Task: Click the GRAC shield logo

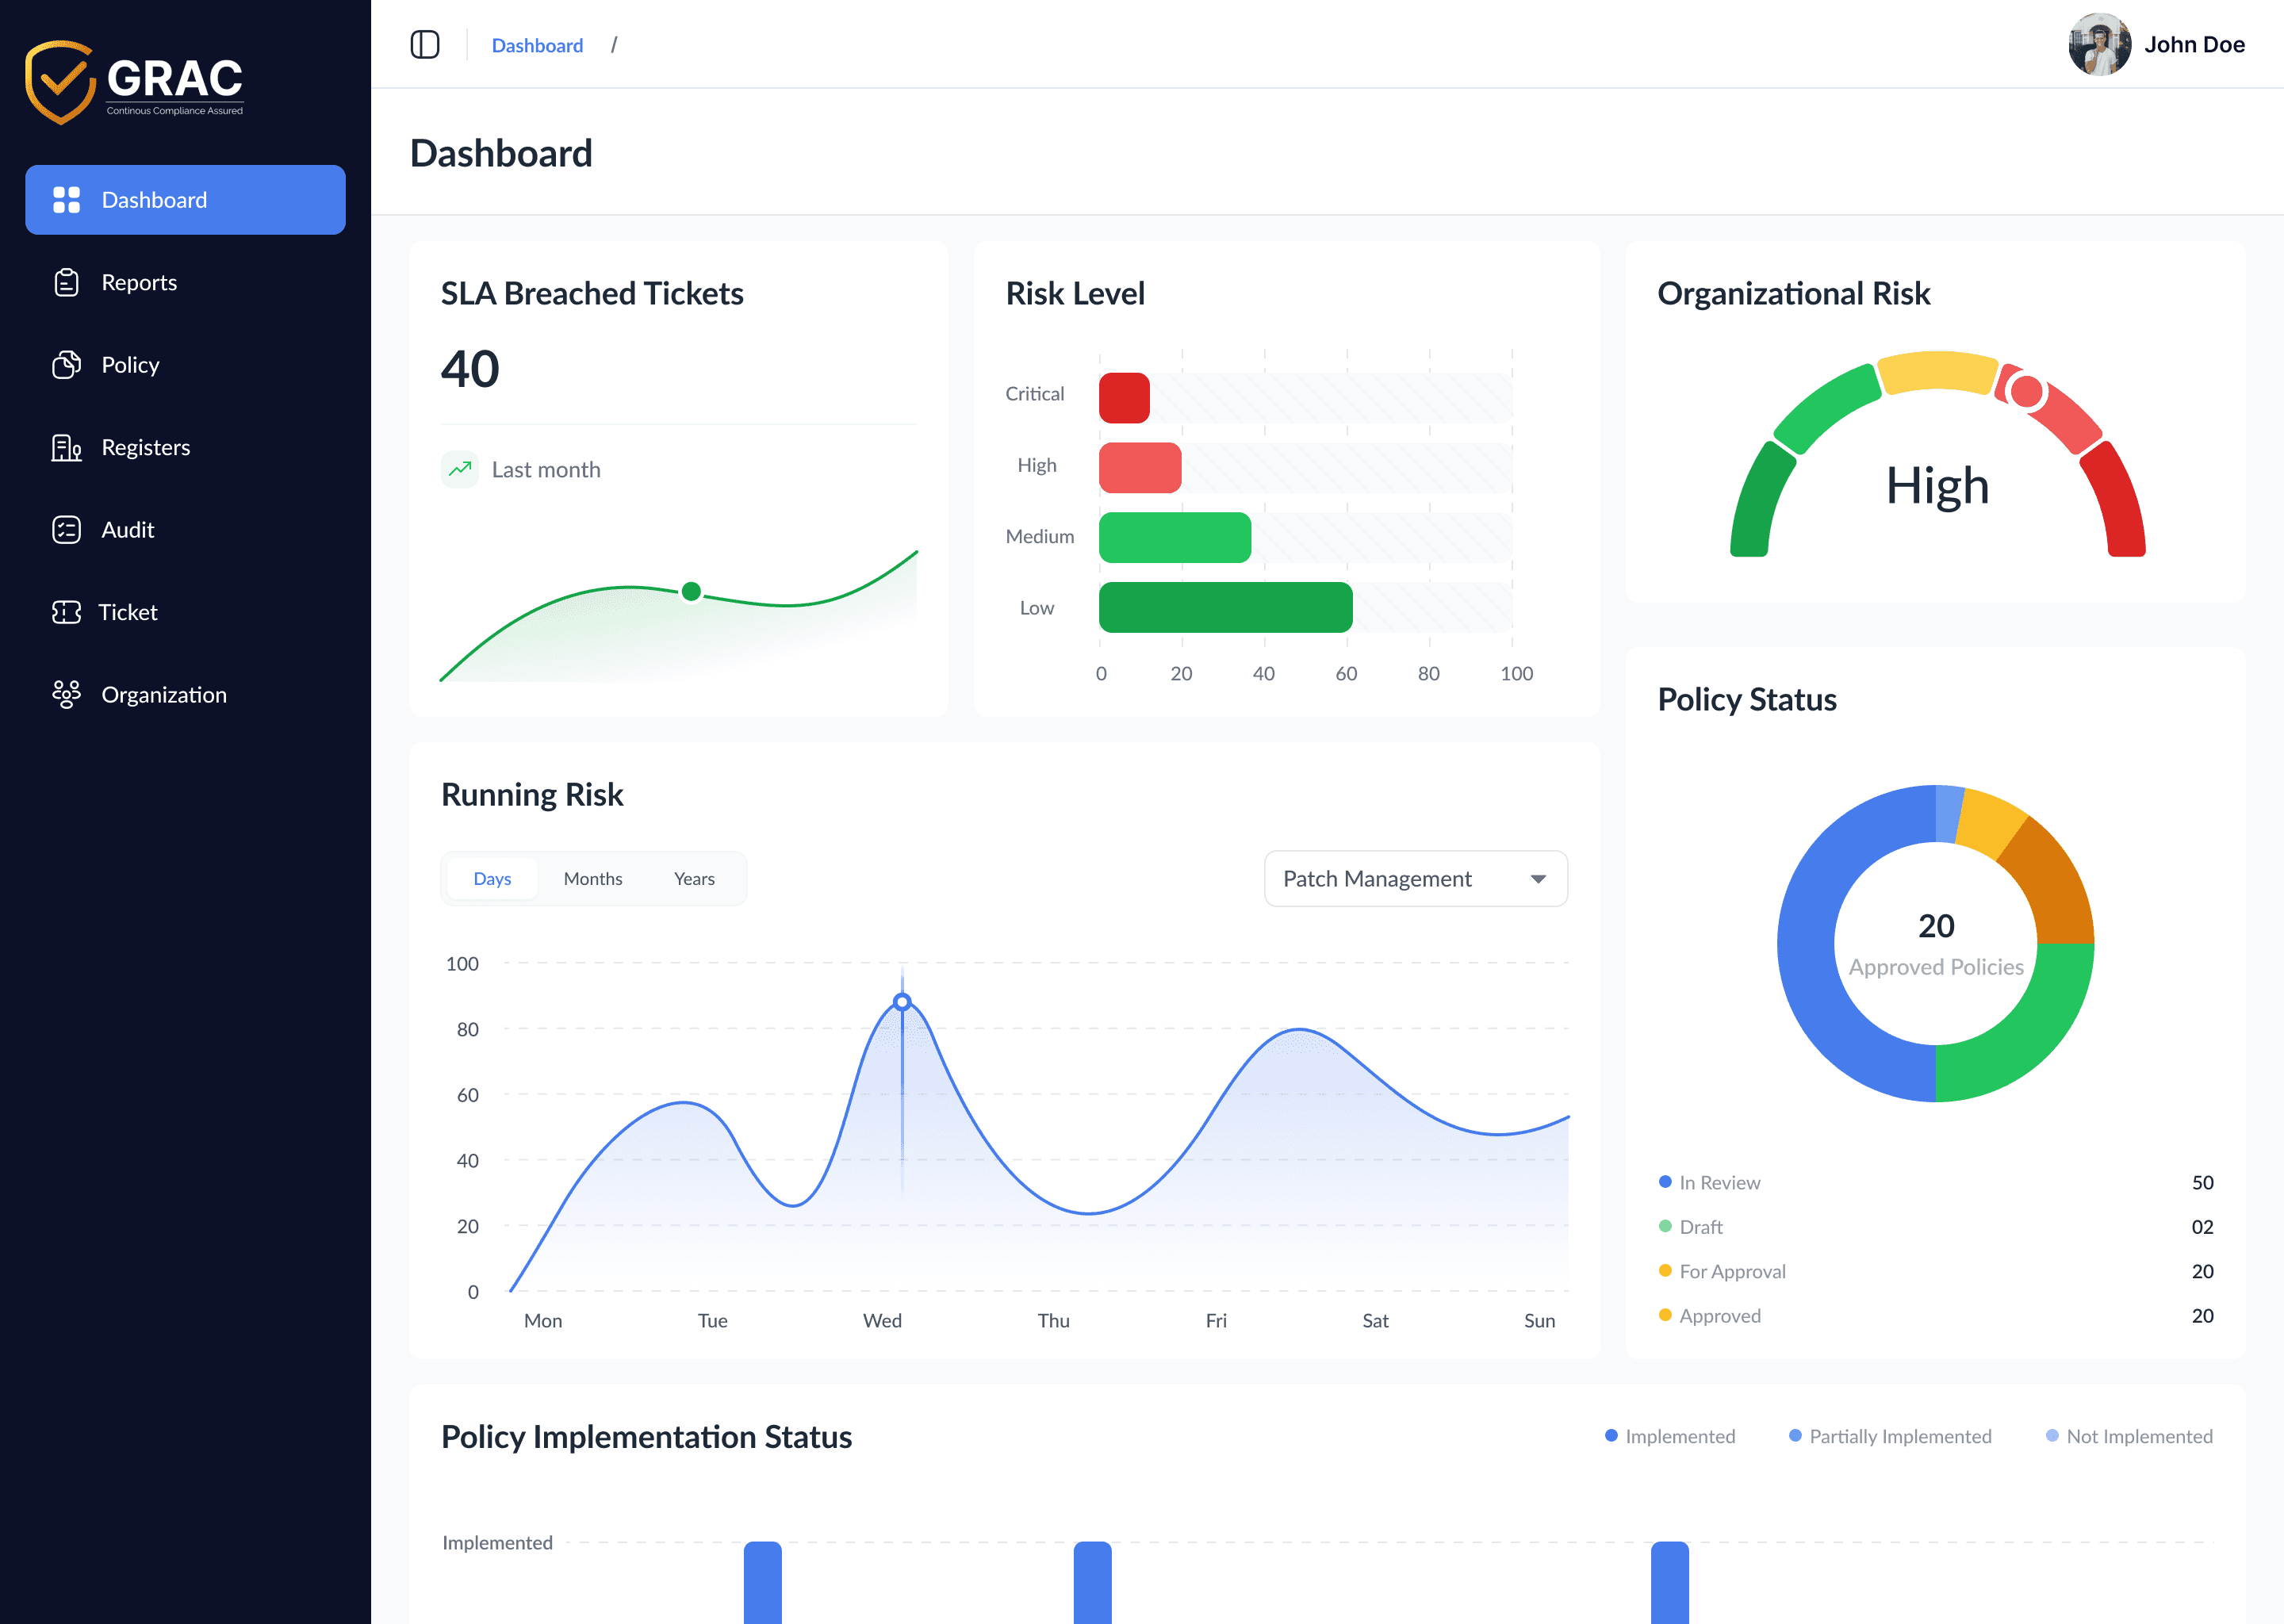Action: (61, 81)
